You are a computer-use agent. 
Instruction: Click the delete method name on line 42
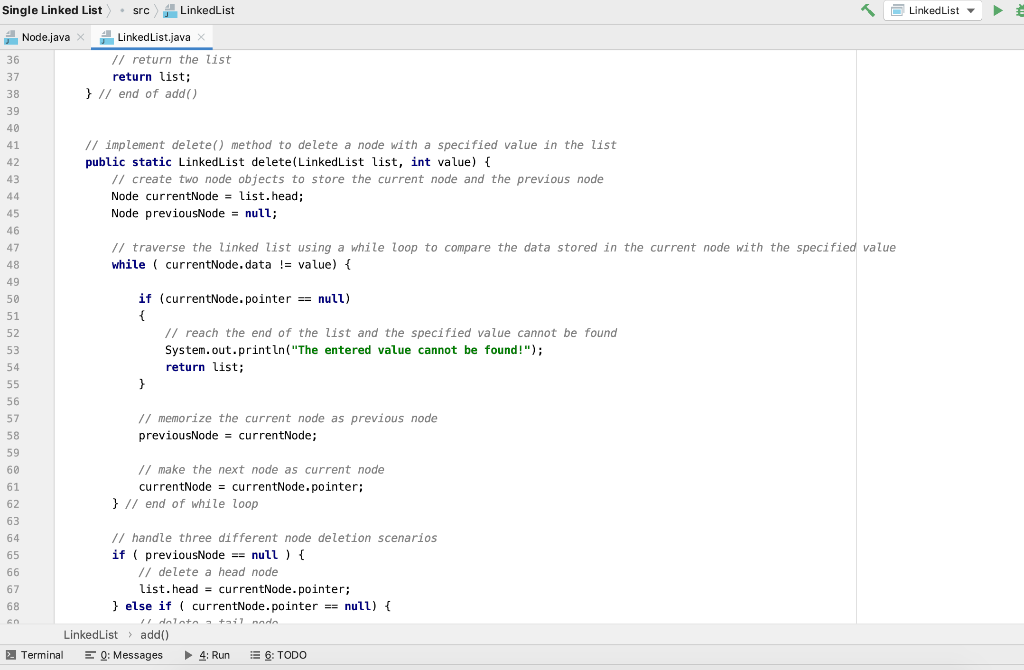271,162
